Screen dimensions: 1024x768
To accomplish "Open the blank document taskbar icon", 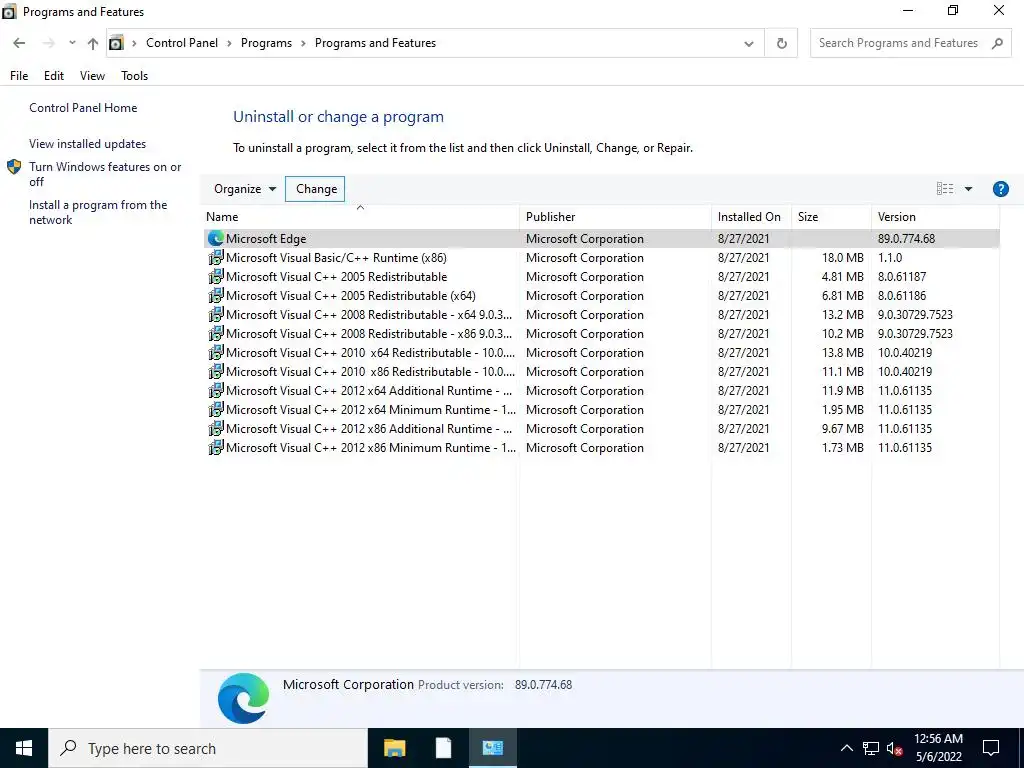I will click(x=443, y=748).
